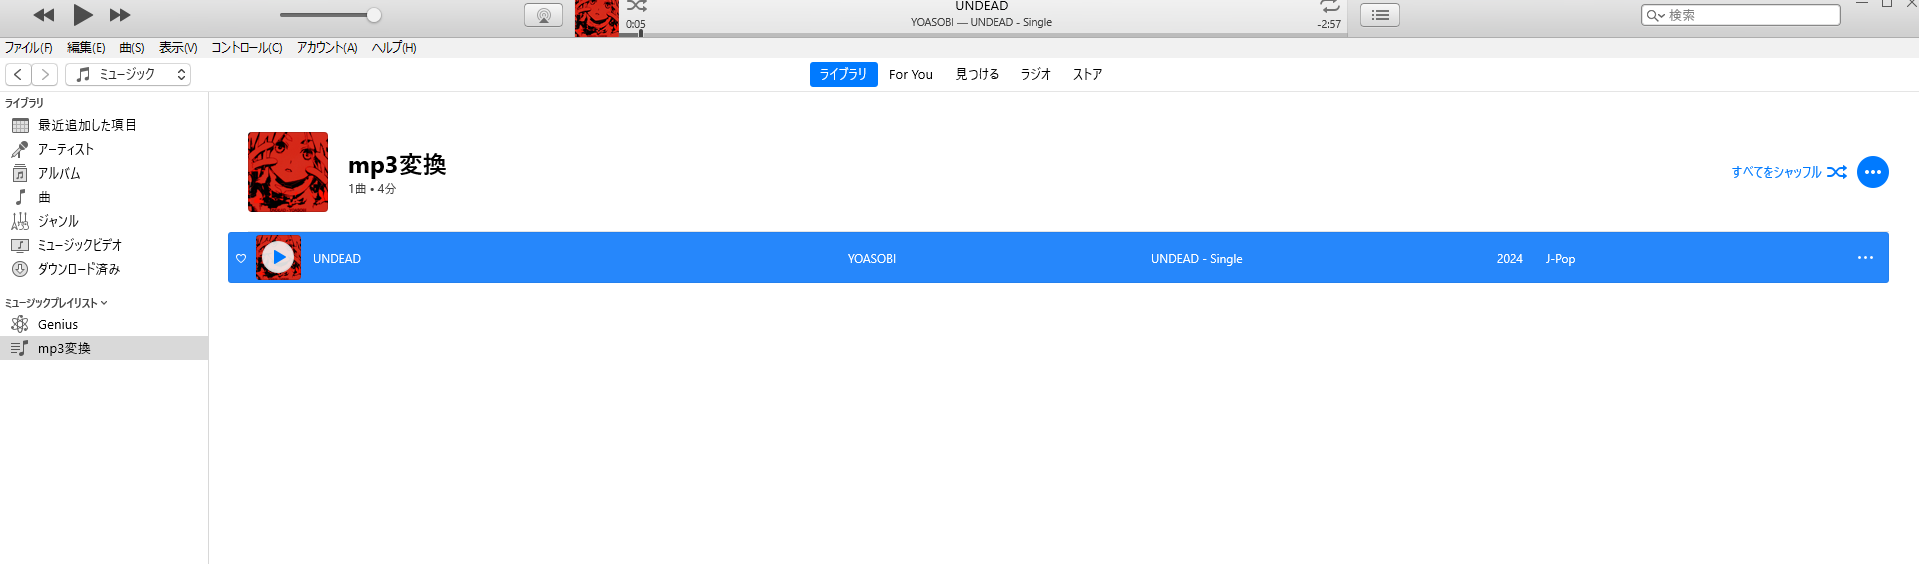Open ダウンロード済み in sidebar

coord(104,269)
